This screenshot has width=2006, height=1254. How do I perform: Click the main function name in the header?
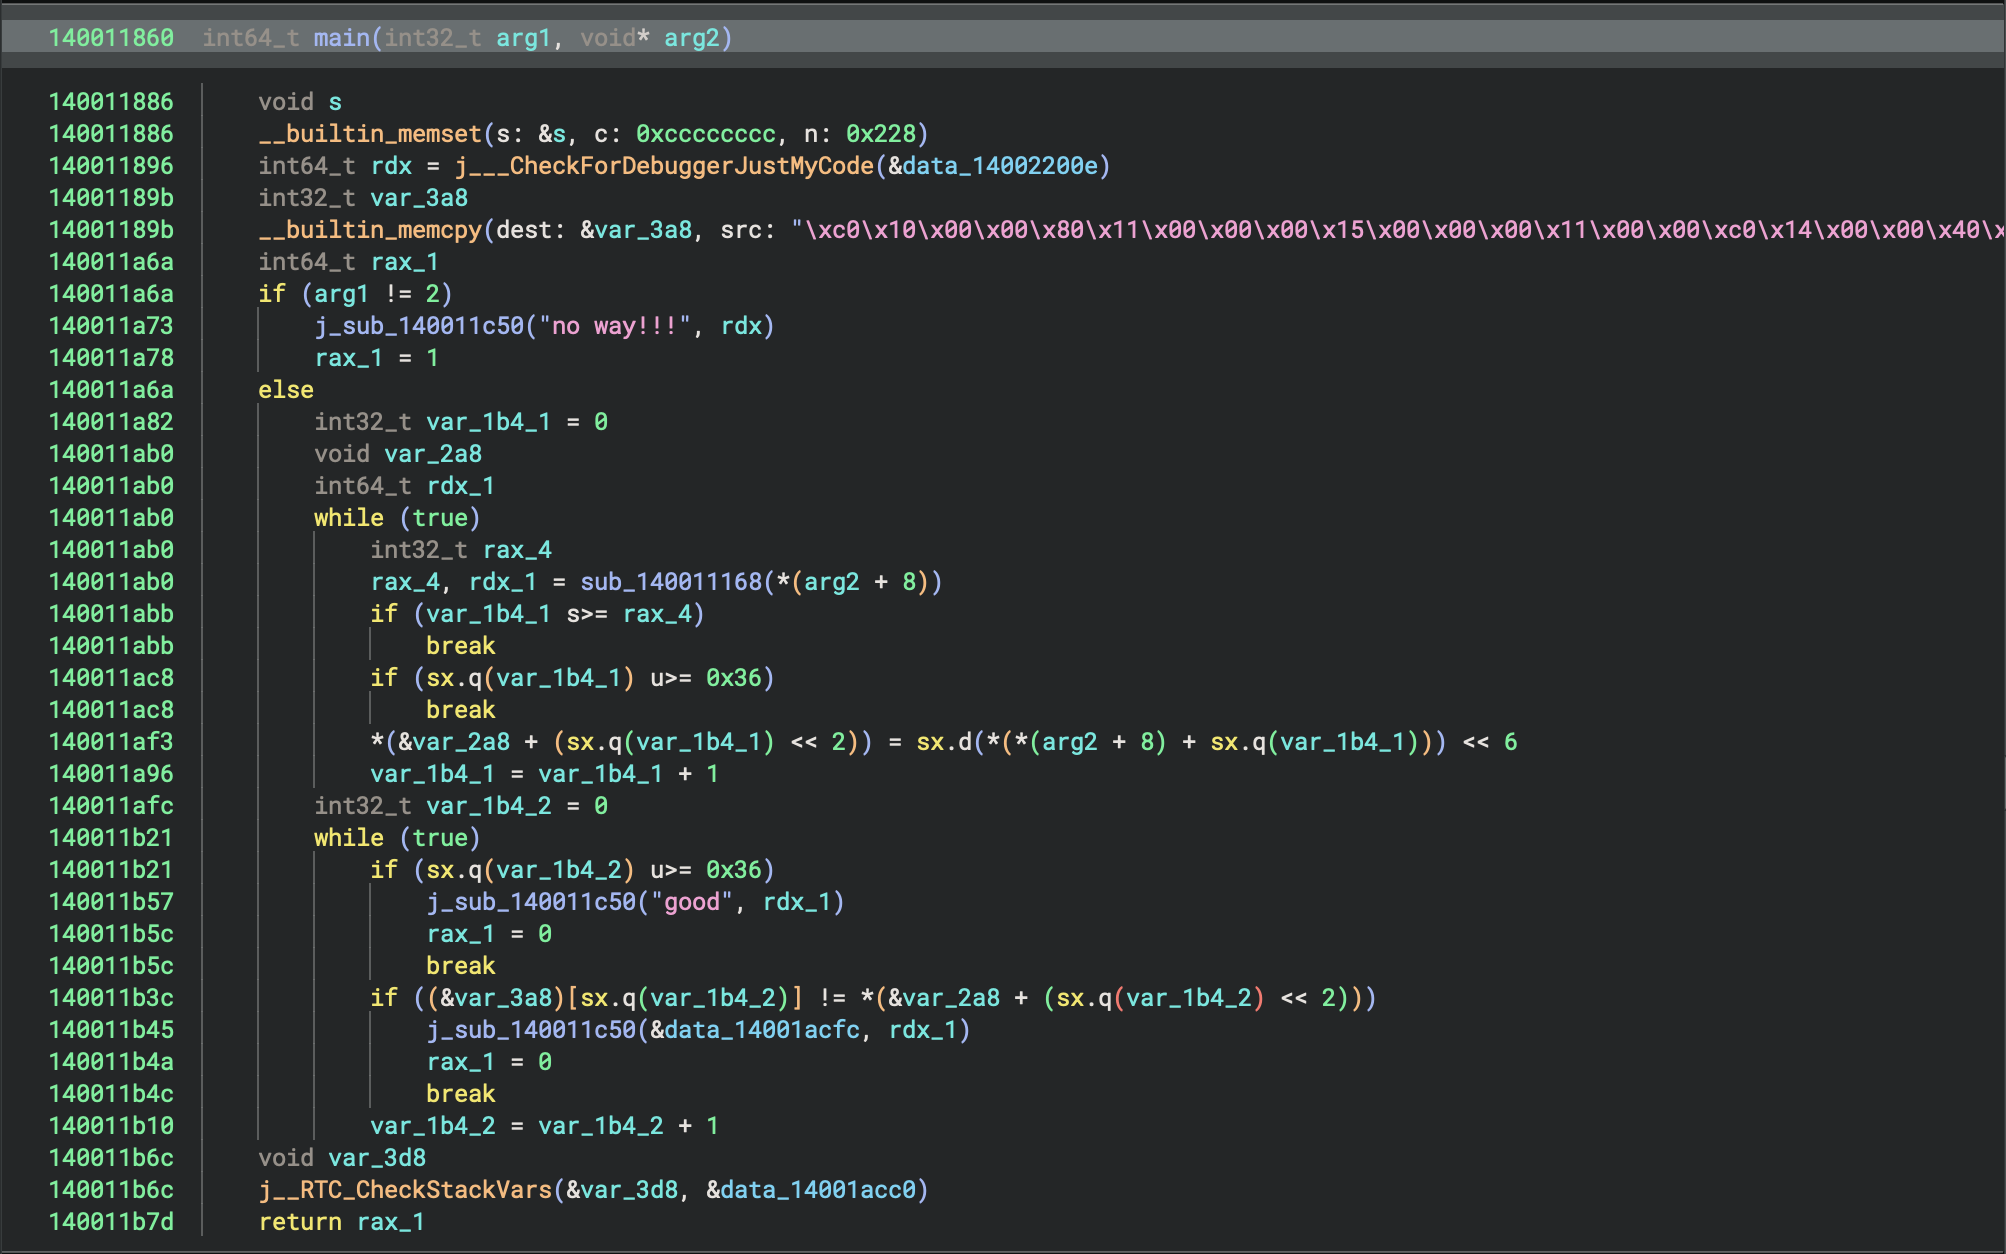[x=341, y=38]
